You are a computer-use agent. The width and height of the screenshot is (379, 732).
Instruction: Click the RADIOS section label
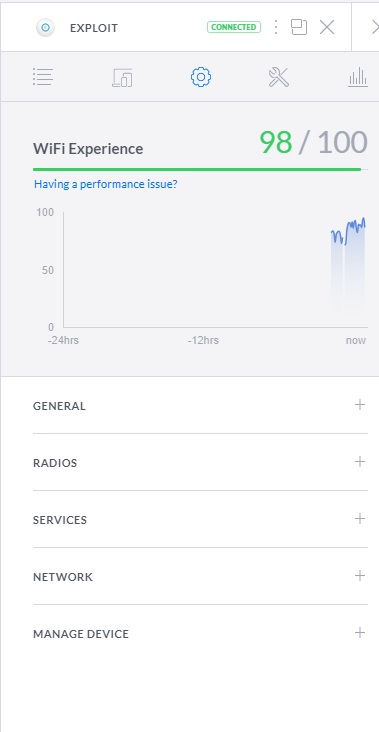[55, 463]
